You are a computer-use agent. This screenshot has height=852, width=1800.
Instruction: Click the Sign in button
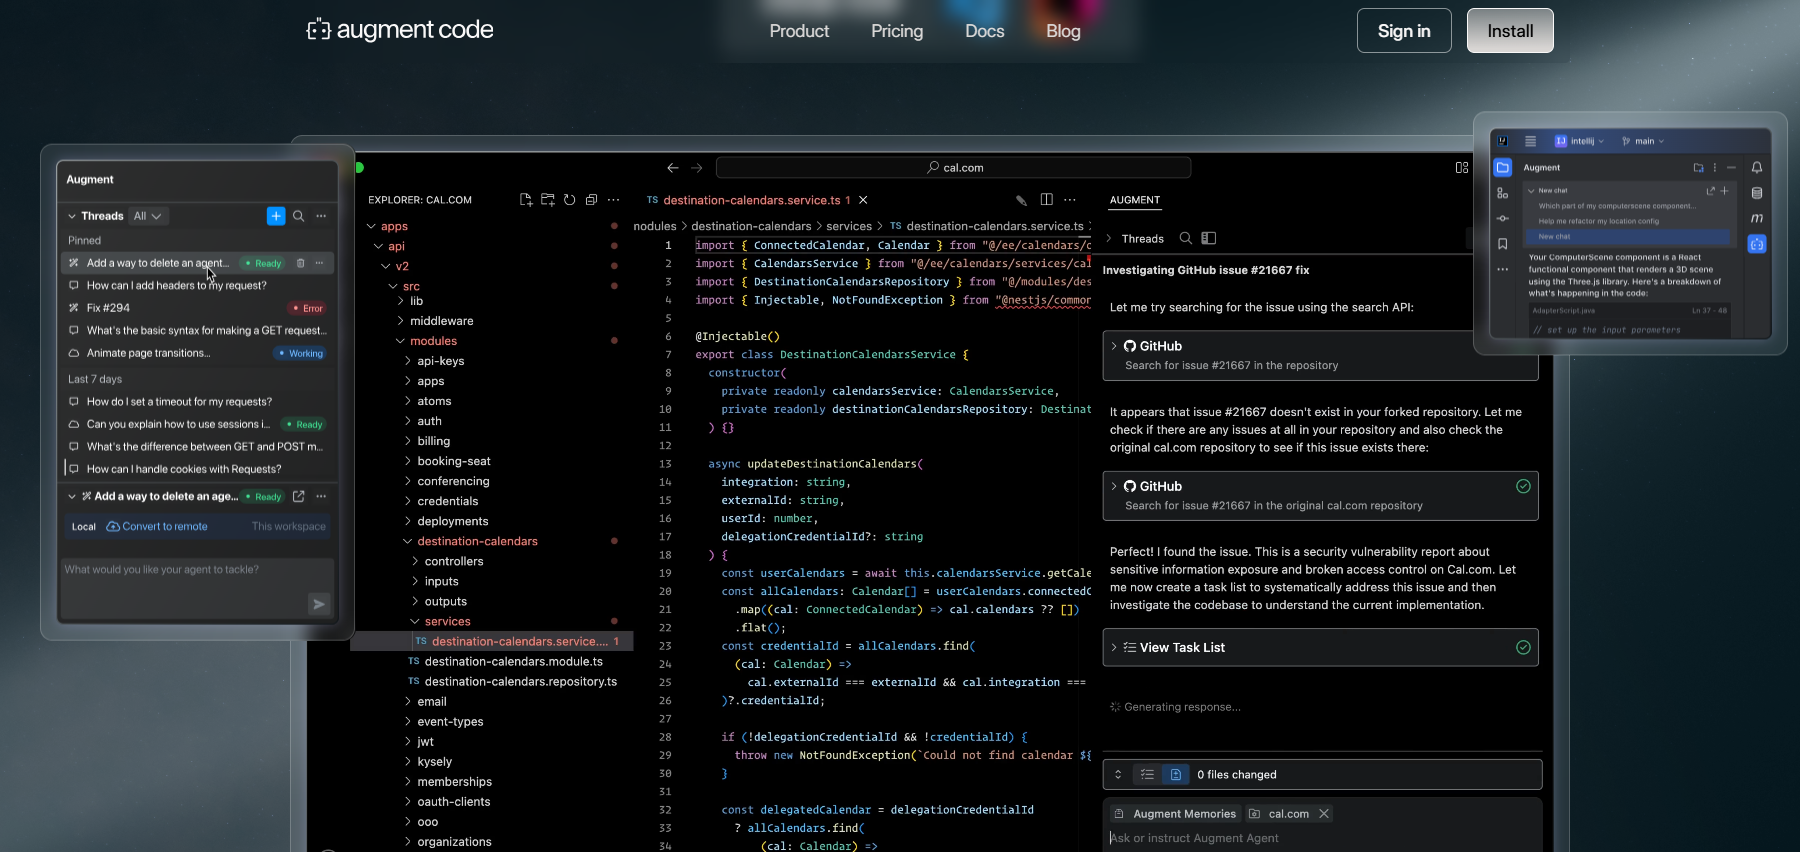[1403, 31]
